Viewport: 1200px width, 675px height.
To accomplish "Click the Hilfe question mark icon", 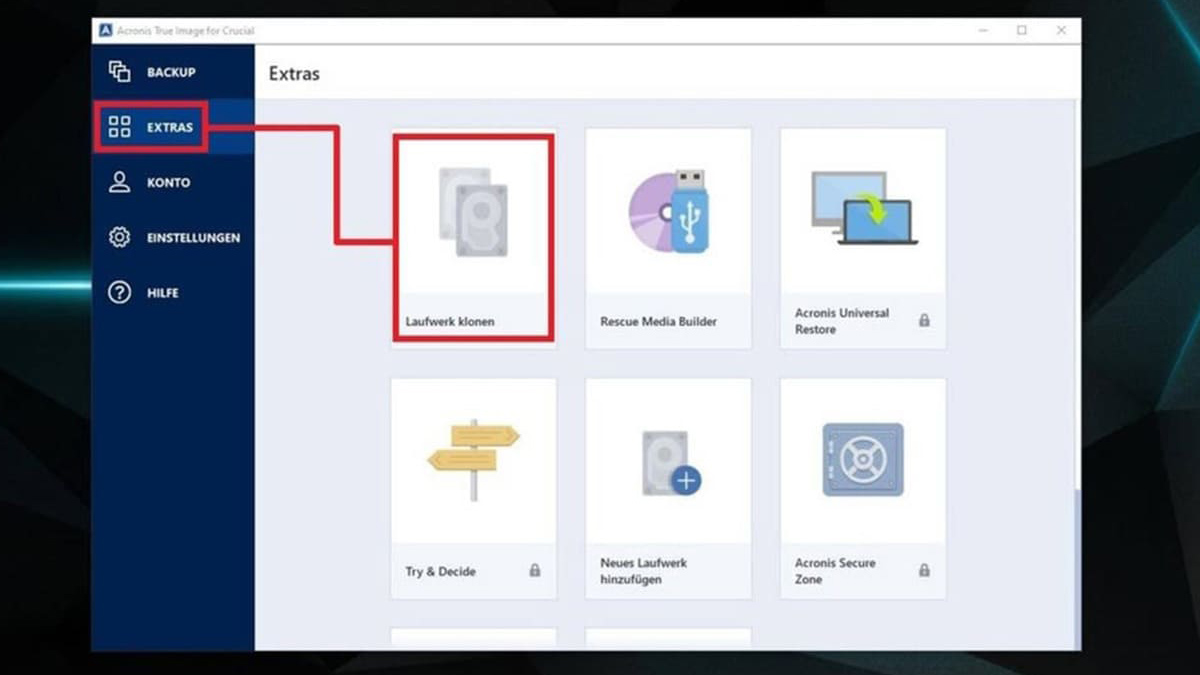I will click(x=120, y=293).
